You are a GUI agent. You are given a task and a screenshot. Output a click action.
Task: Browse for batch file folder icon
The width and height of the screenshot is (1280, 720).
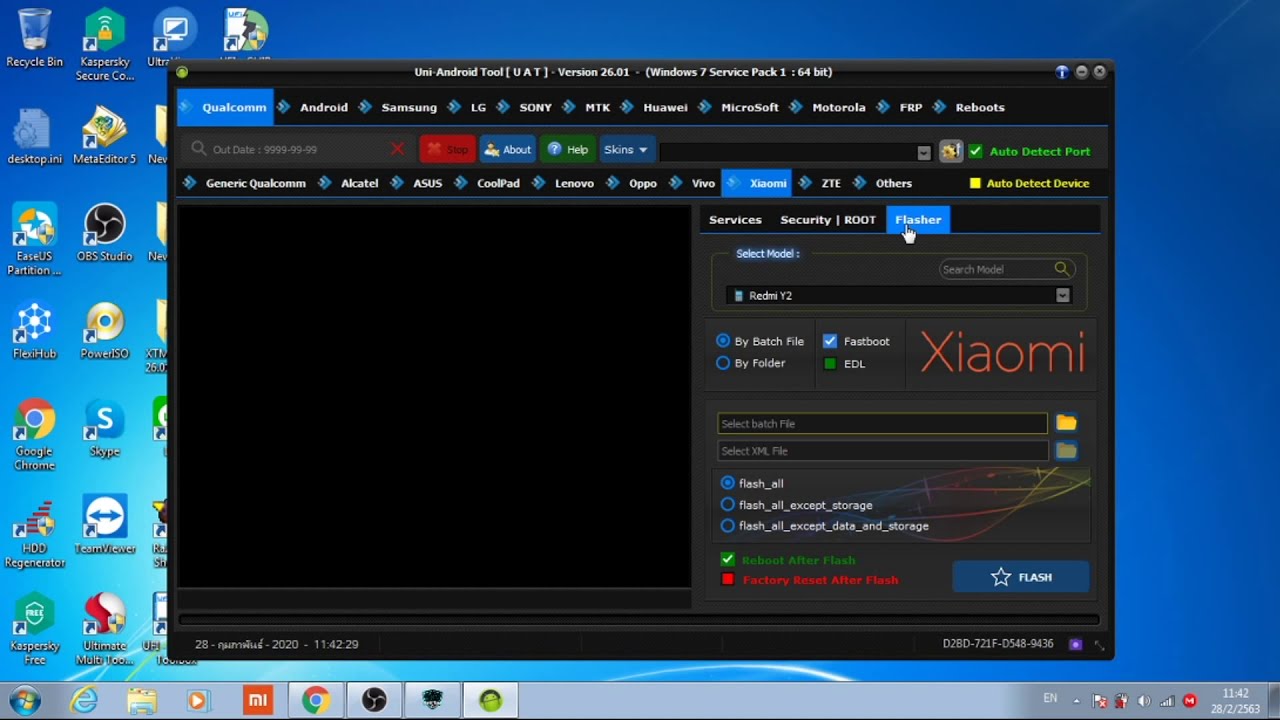[x=1066, y=423]
